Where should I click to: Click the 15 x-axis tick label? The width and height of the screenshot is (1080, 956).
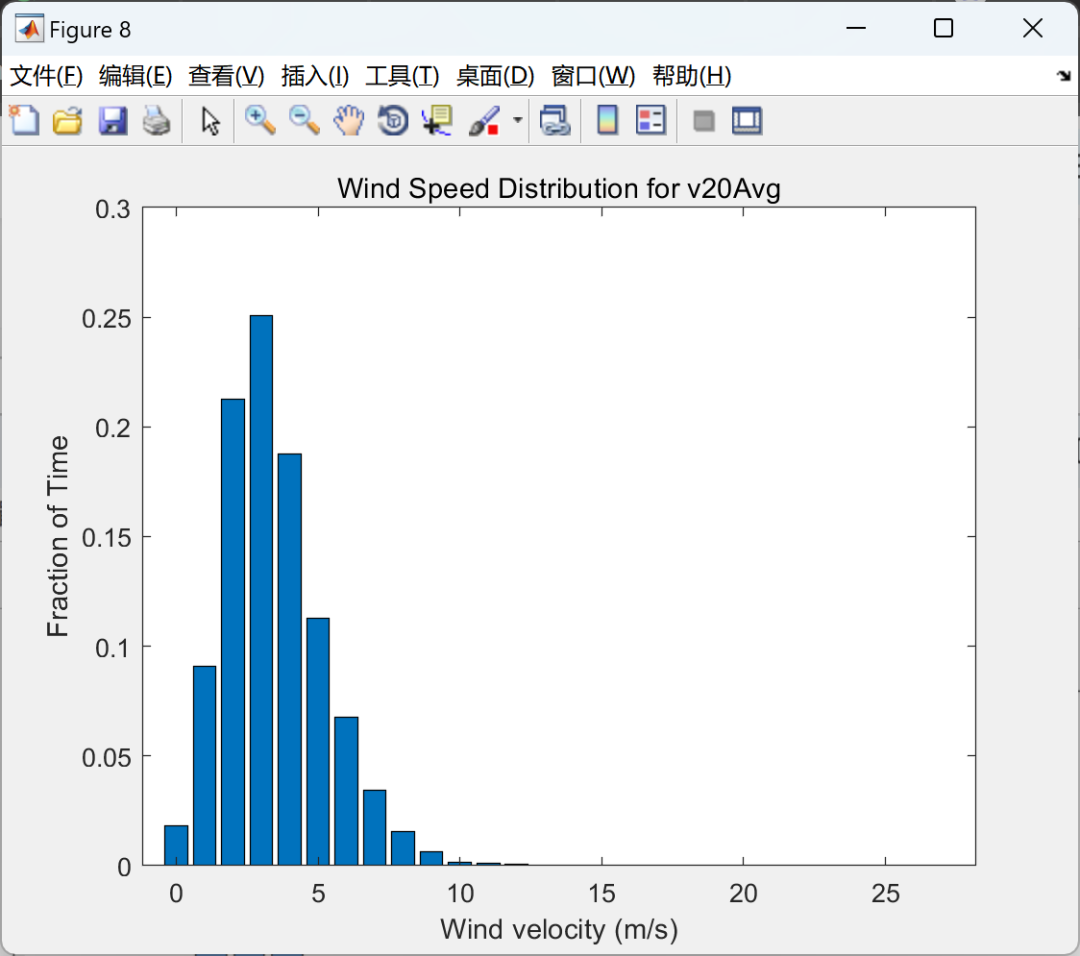coord(602,893)
